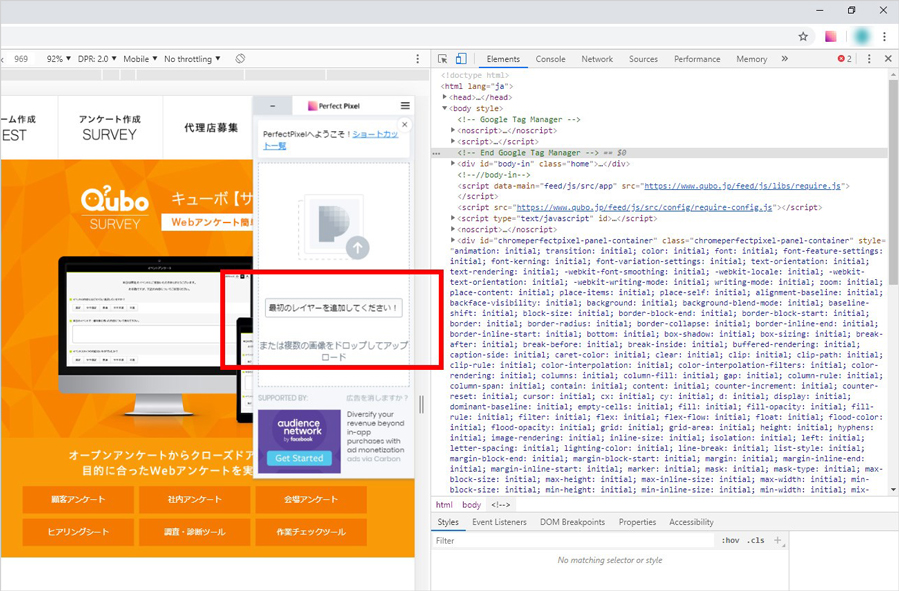Open the No throttling dropdown
899x591 pixels.
tap(192, 58)
